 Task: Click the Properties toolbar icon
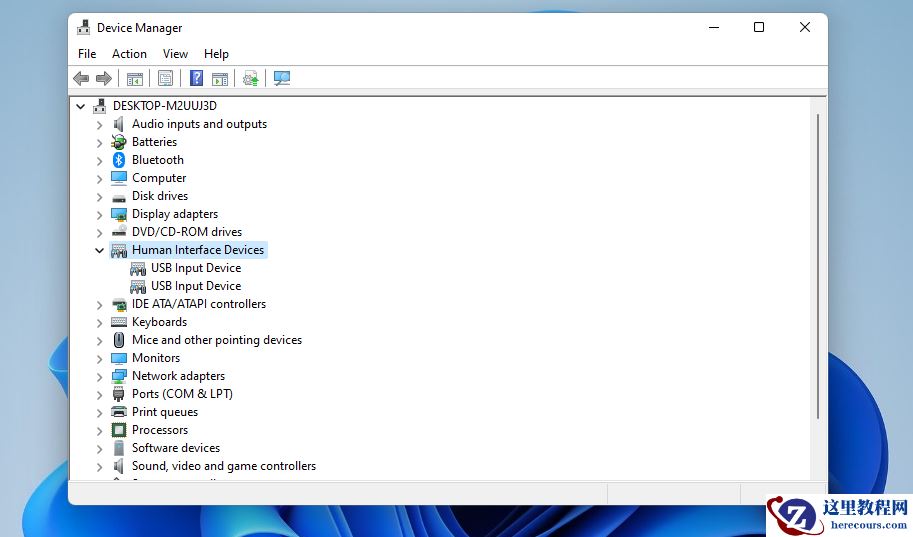[165, 78]
